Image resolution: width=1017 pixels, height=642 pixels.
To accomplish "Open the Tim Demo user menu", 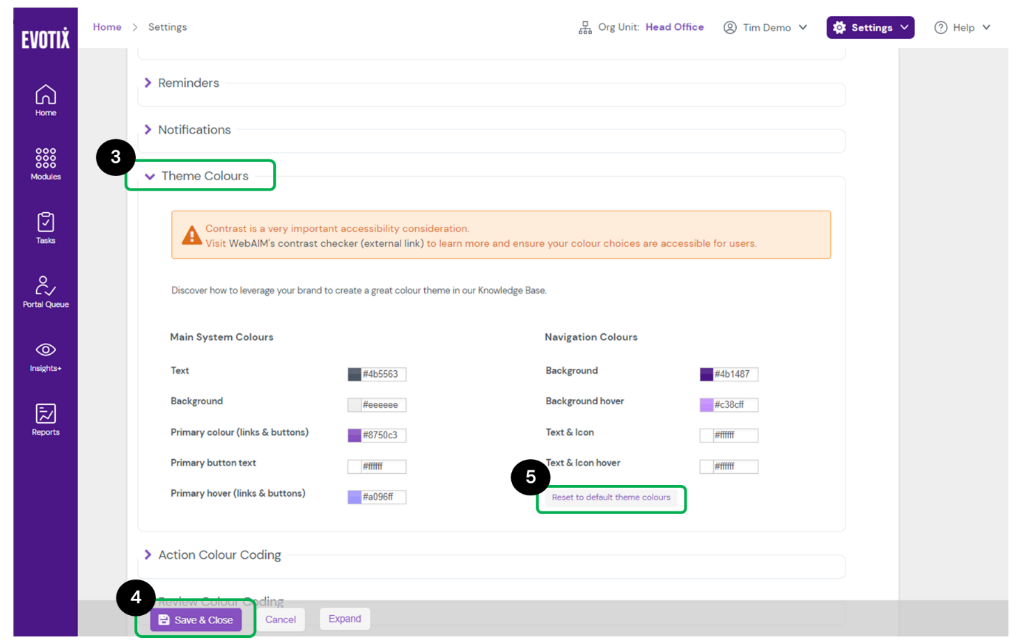I will pos(766,28).
